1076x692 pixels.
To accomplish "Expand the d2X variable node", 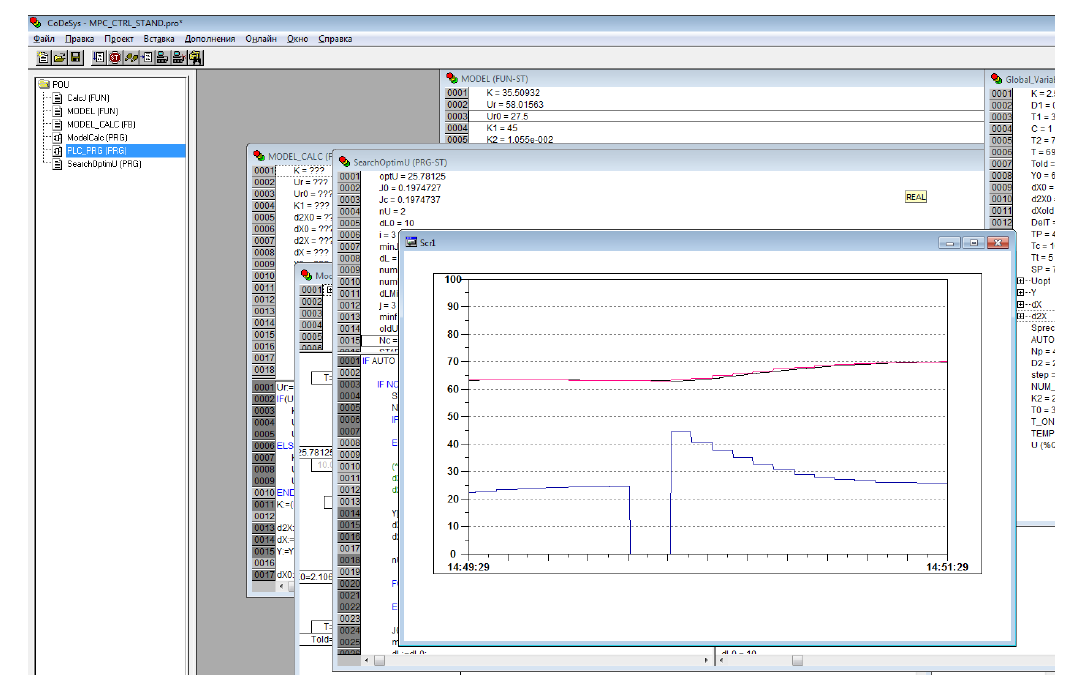I will coord(1020,316).
